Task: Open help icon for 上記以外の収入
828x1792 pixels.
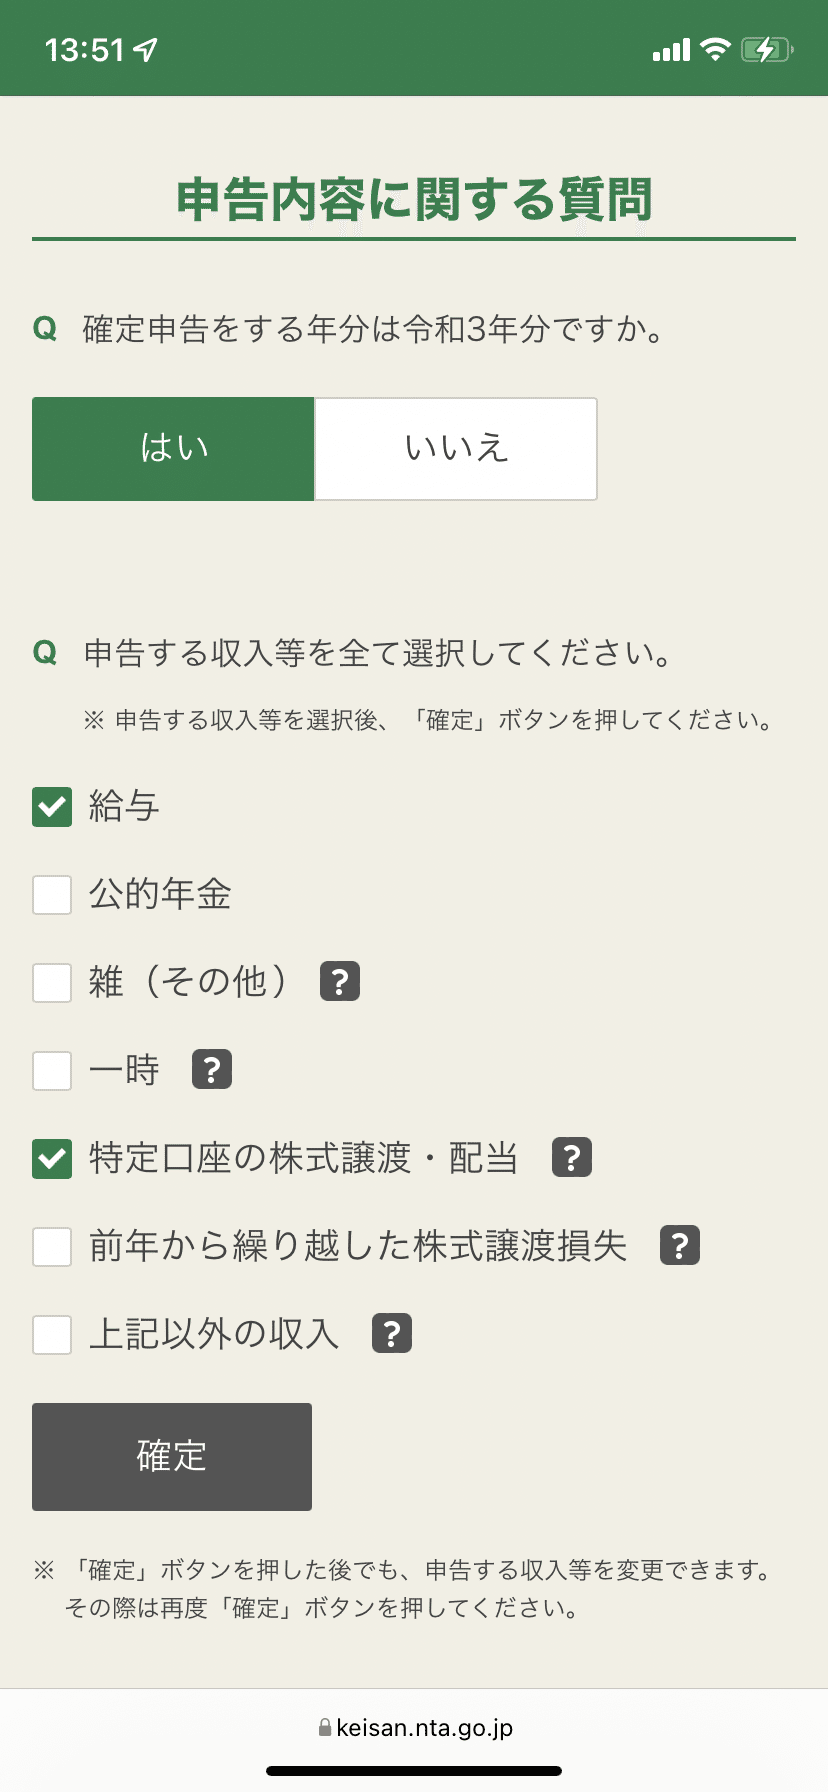Action: tap(392, 1333)
